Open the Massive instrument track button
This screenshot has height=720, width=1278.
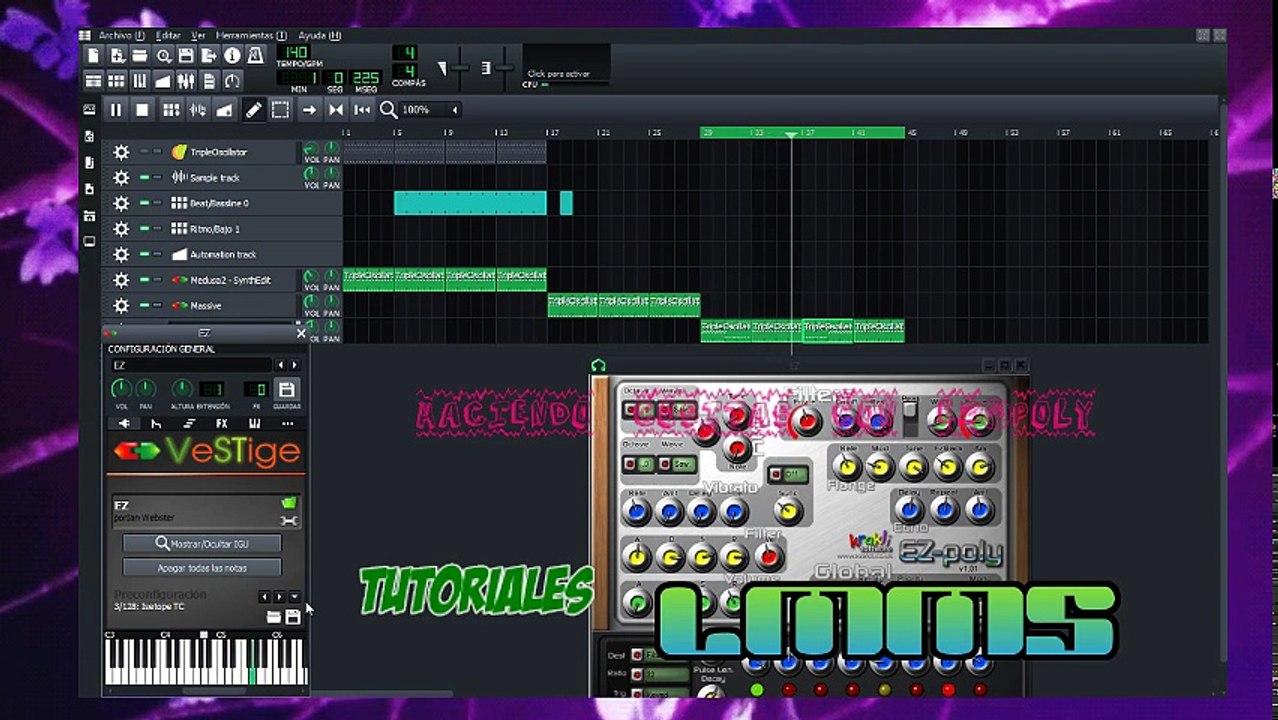coord(234,306)
